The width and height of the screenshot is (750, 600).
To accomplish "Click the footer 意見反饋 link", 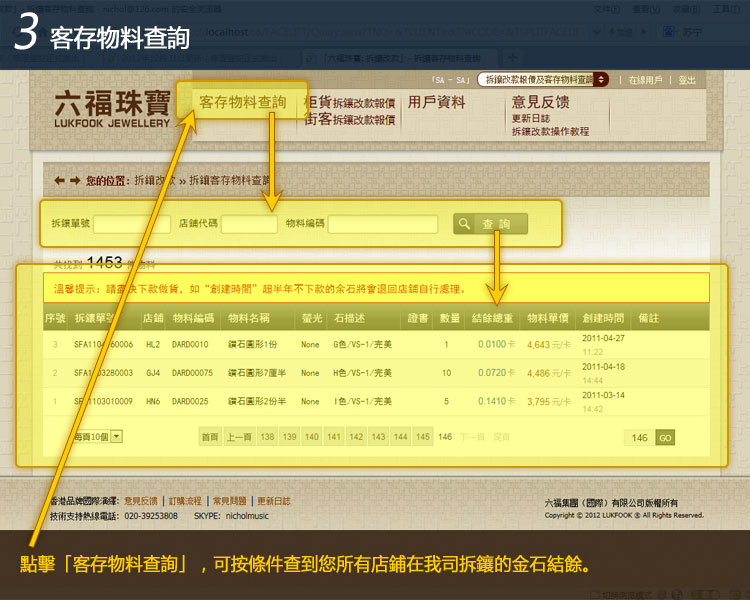I will click(141, 501).
